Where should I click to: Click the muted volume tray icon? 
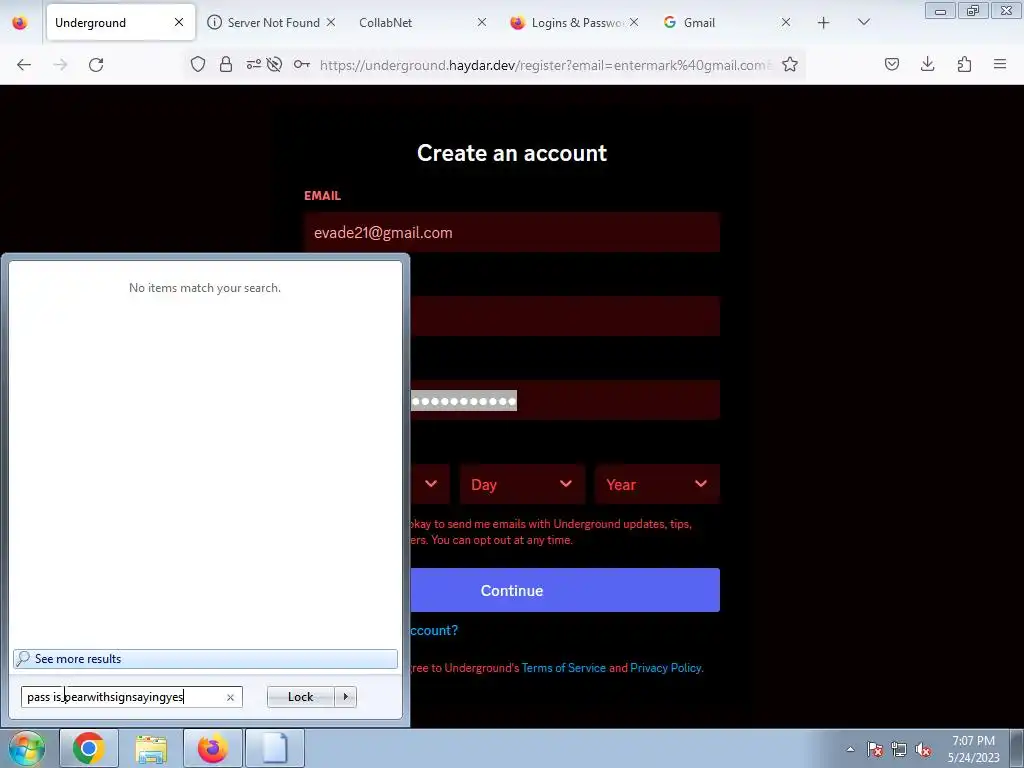click(x=923, y=749)
